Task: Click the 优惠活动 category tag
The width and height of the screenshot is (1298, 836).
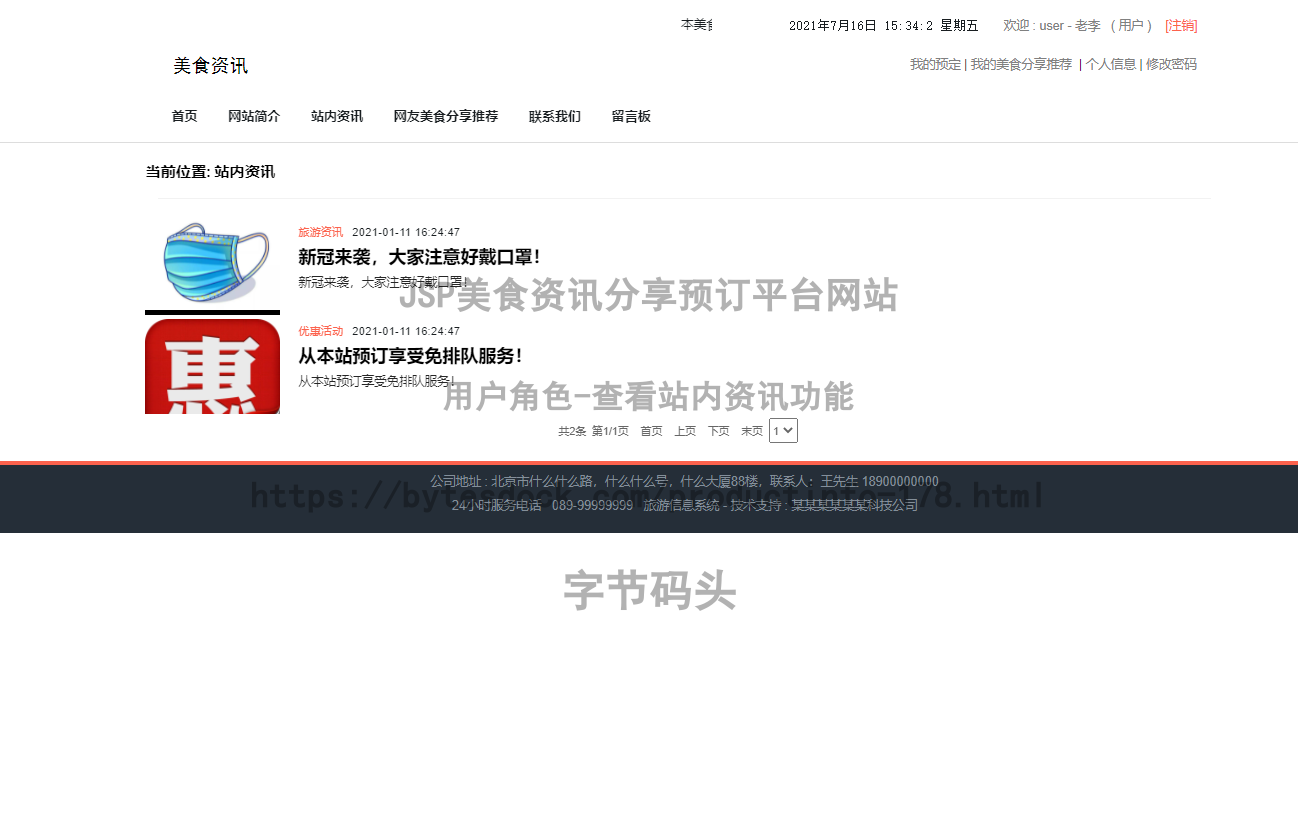Action: pyautogui.click(x=318, y=330)
